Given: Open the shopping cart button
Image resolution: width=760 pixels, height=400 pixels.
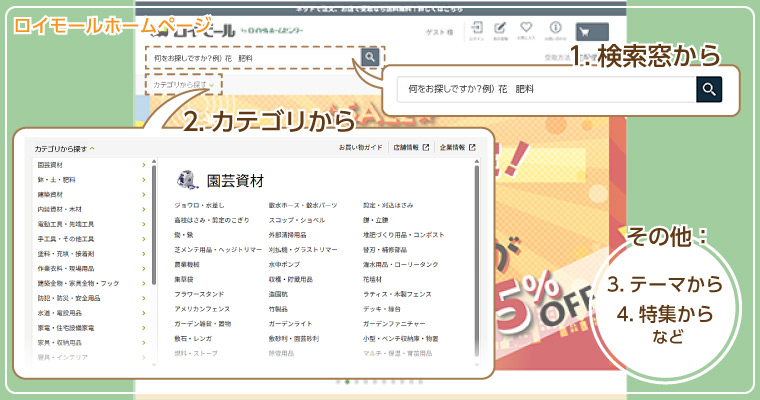Looking at the screenshot, I should (x=592, y=32).
